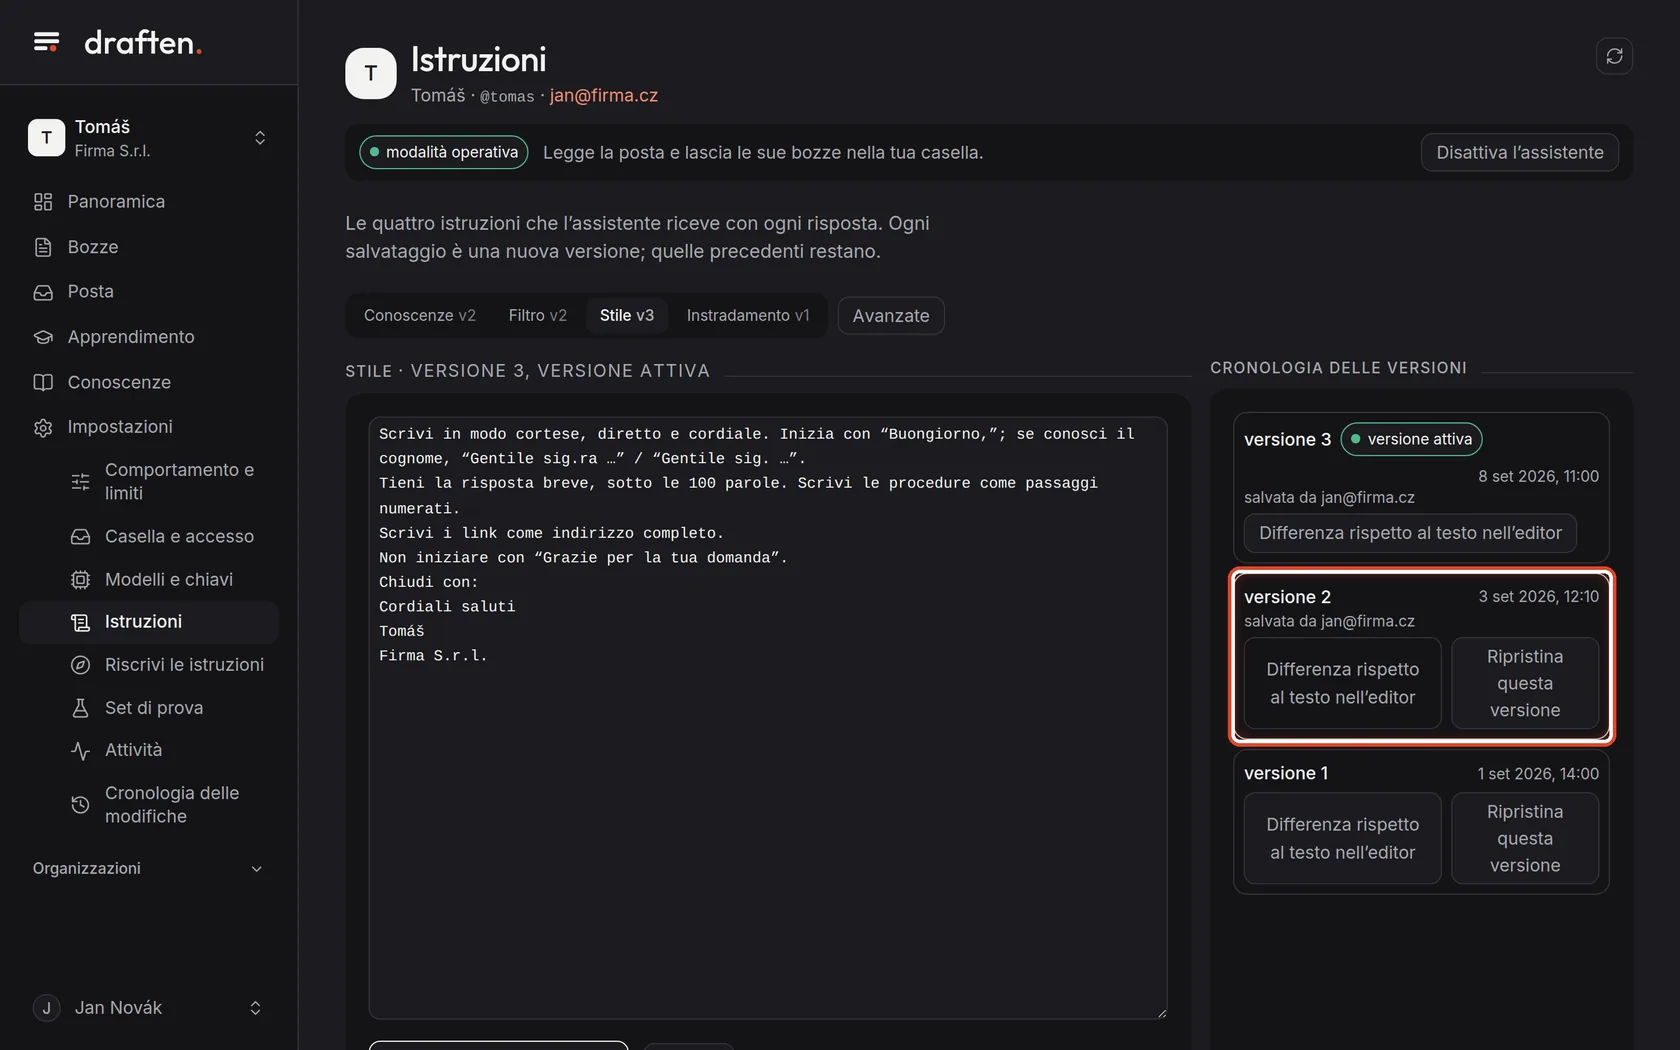
Task: Open Panoramica from the sidebar
Action: point(148,201)
